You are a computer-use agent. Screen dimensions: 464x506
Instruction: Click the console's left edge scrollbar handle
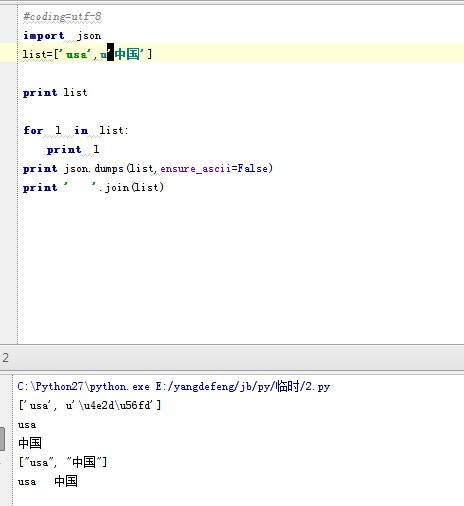[2, 439]
